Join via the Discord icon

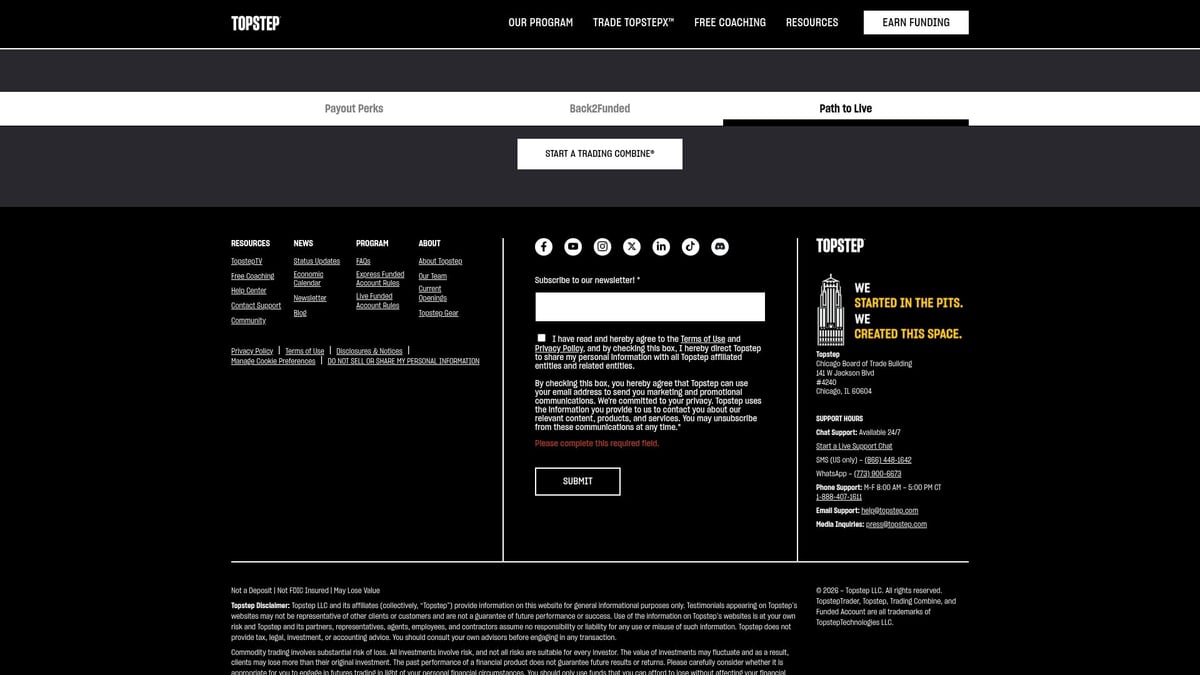pos(720,247)
